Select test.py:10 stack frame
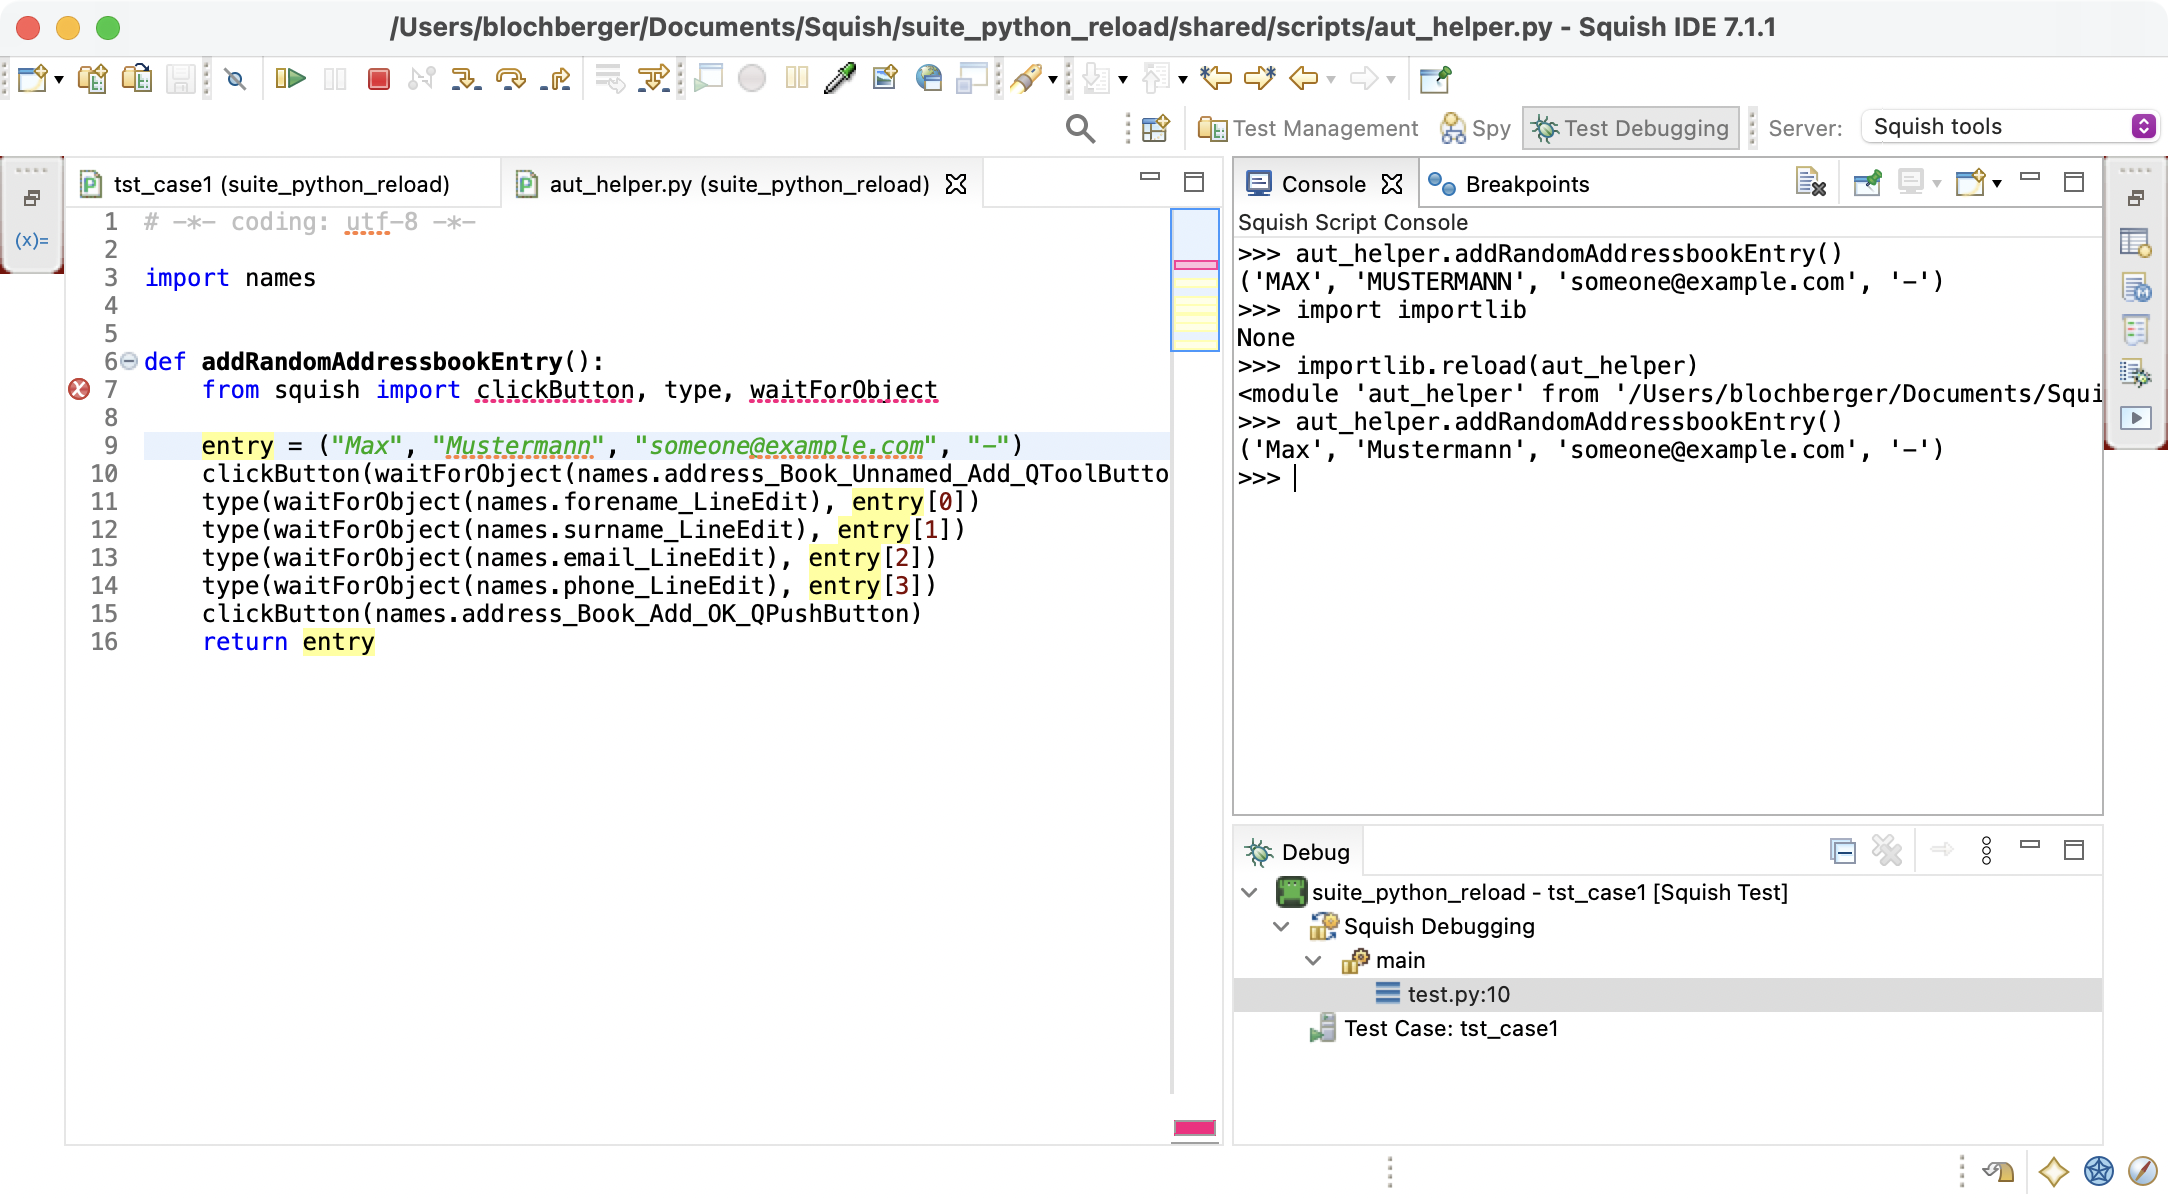The image size is (2168, 1198). click(1458, 994)
